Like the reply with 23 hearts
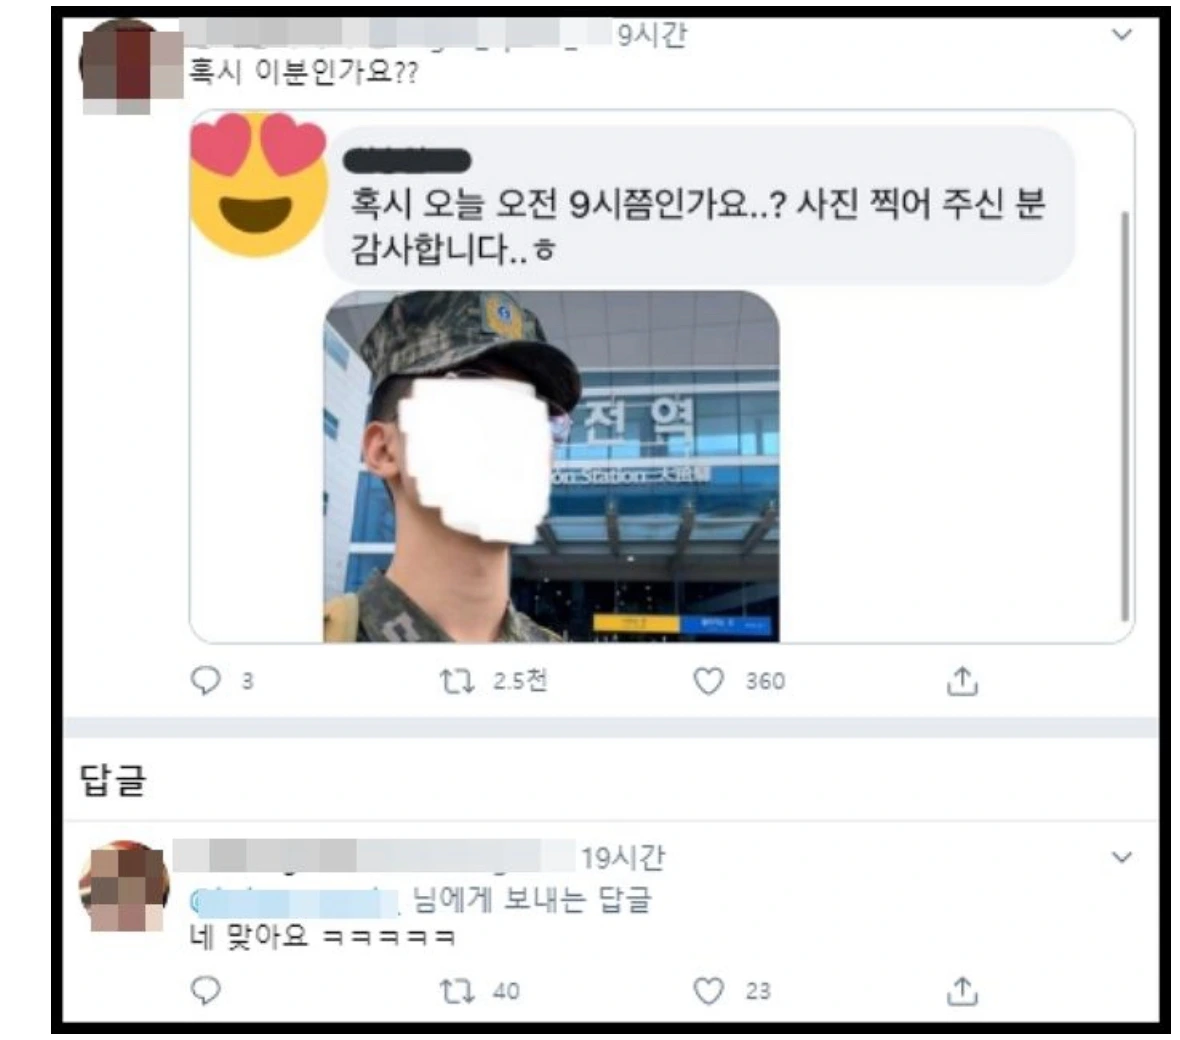 pyautogui.click(x=708, y=991)
